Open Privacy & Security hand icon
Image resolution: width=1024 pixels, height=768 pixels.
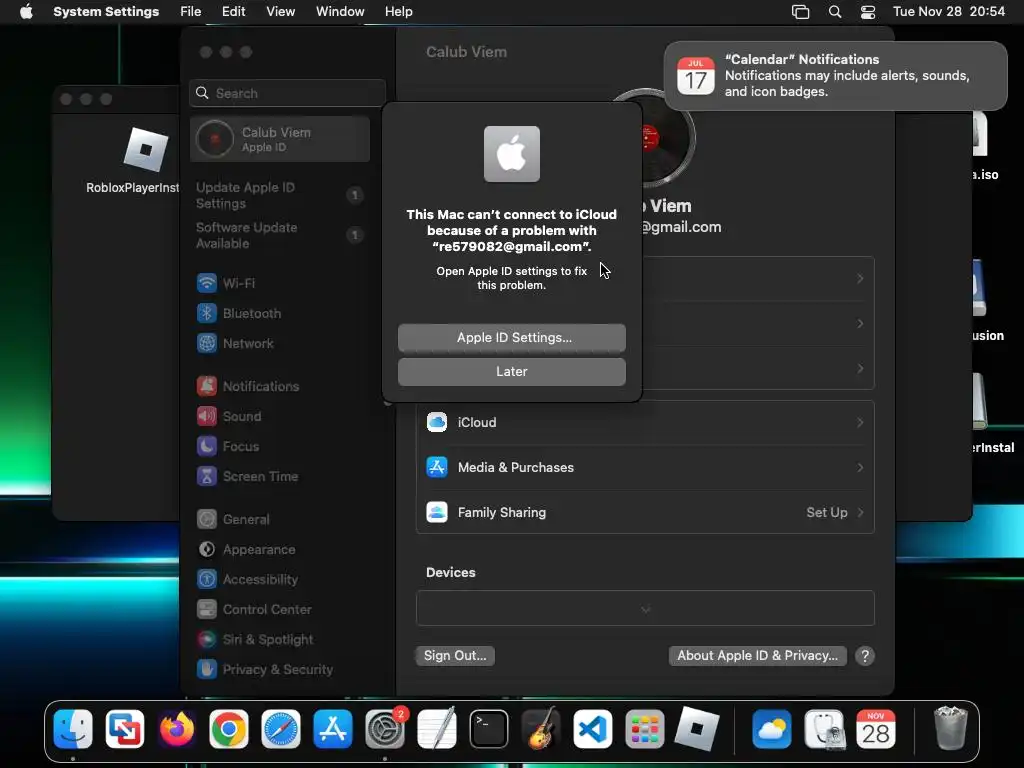click(206, 669)
